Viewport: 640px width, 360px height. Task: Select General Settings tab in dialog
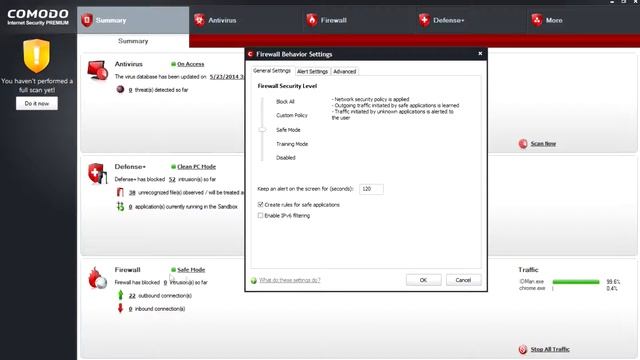[272, 71]
